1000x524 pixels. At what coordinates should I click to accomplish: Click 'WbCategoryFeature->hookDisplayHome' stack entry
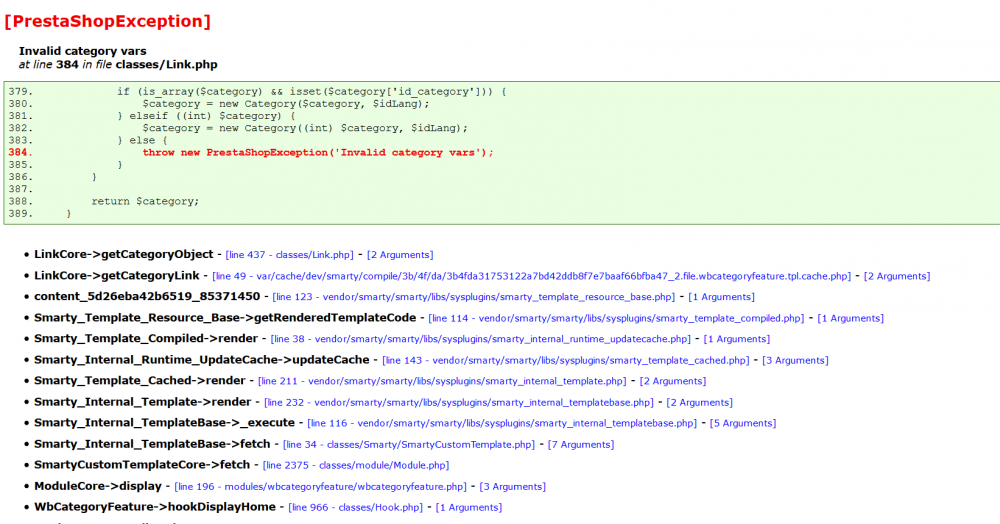pyautogui.click(x=155, y=507)
